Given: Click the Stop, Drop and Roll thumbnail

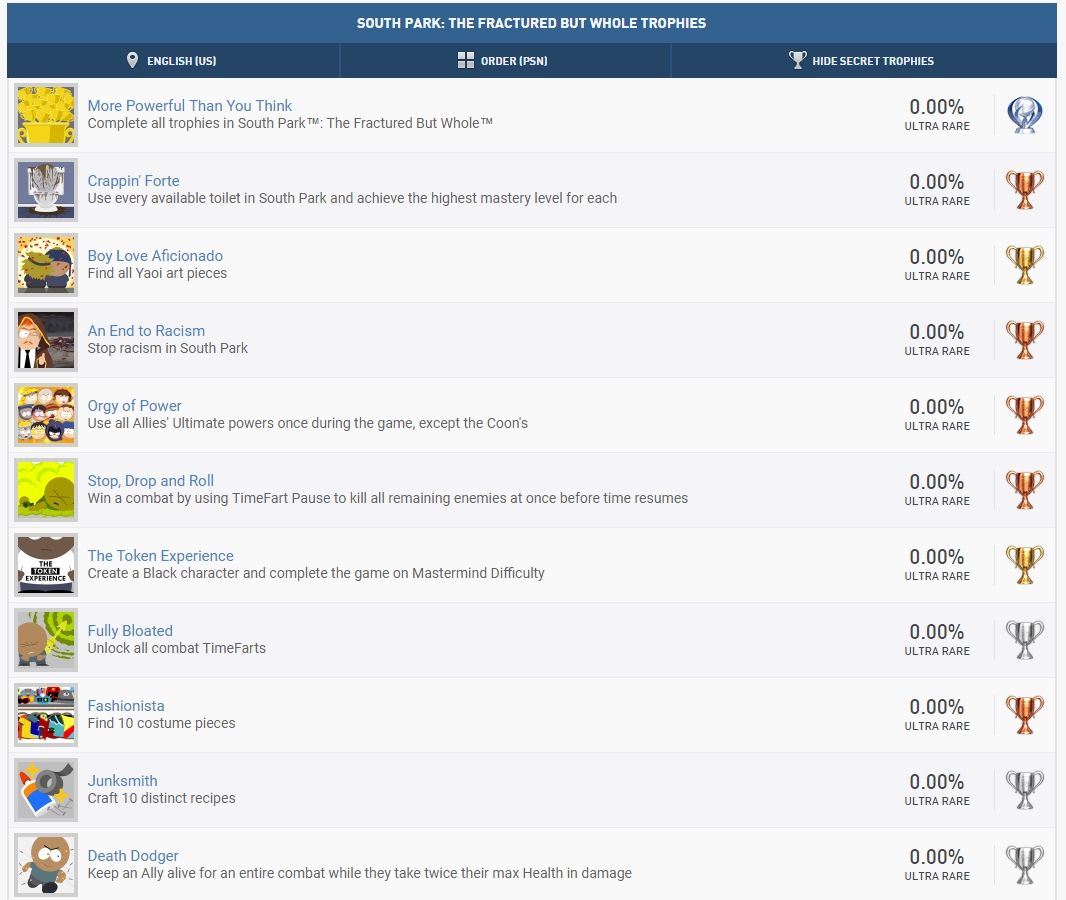Looking at the screenshot, I should pyautogui.click(x=46, y=489).
